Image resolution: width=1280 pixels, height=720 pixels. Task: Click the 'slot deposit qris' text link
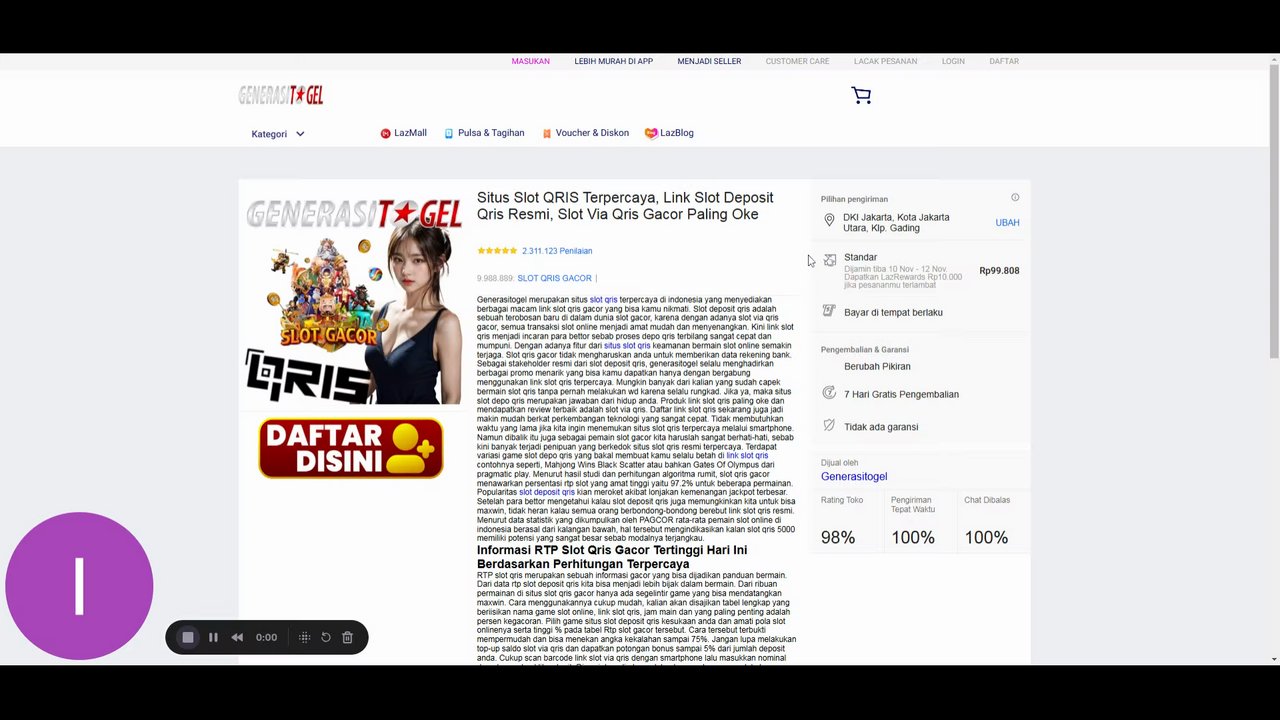click(547, 492)
